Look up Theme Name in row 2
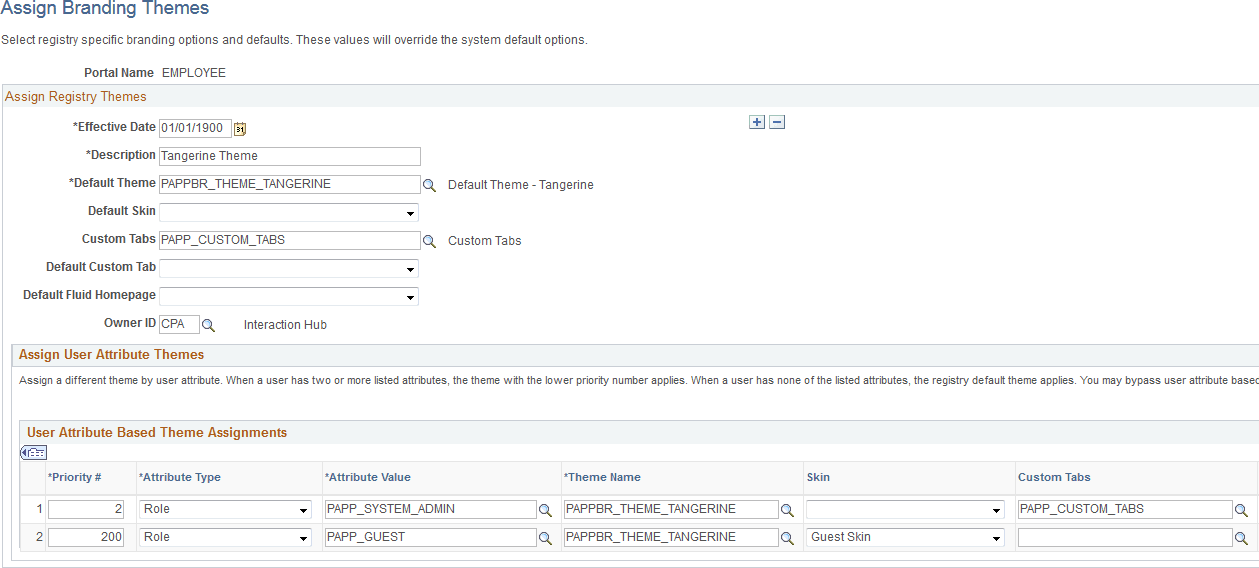 787,538
